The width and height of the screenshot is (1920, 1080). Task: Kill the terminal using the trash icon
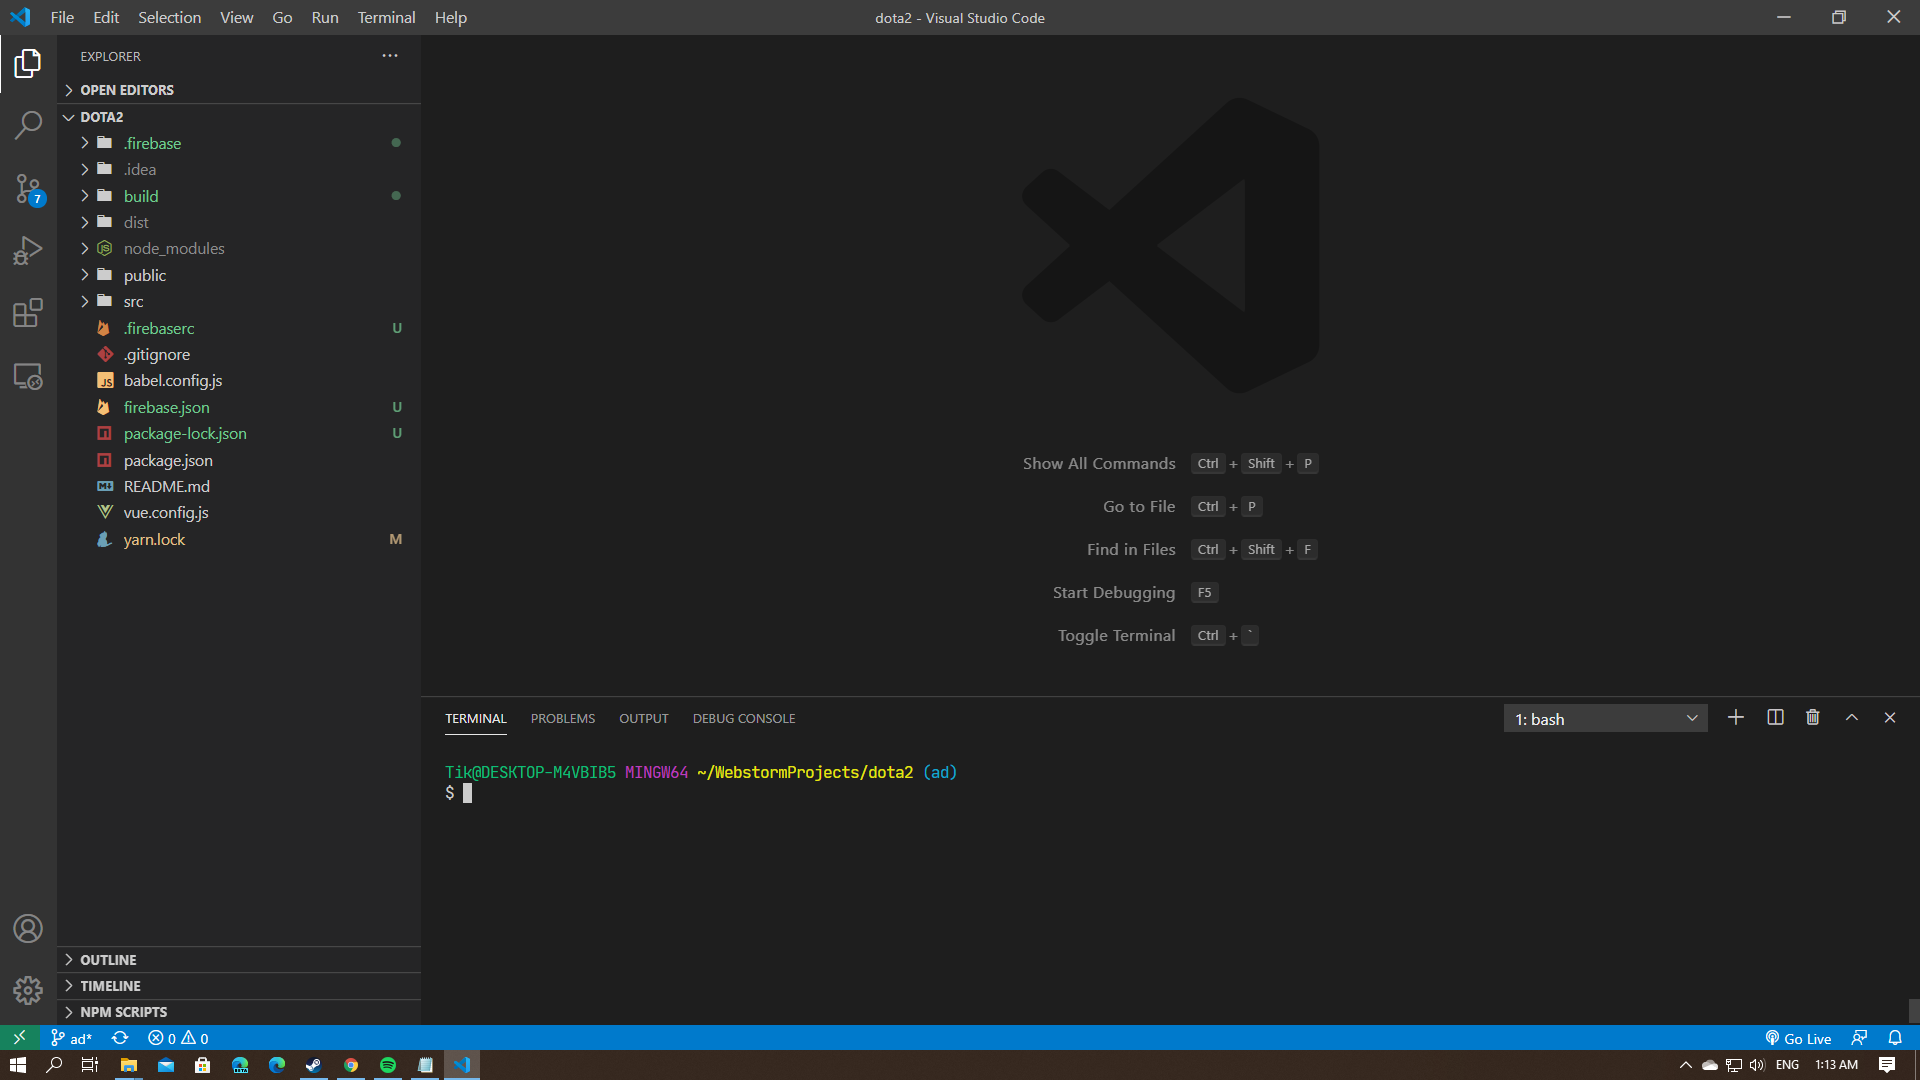coord(1813,717)
